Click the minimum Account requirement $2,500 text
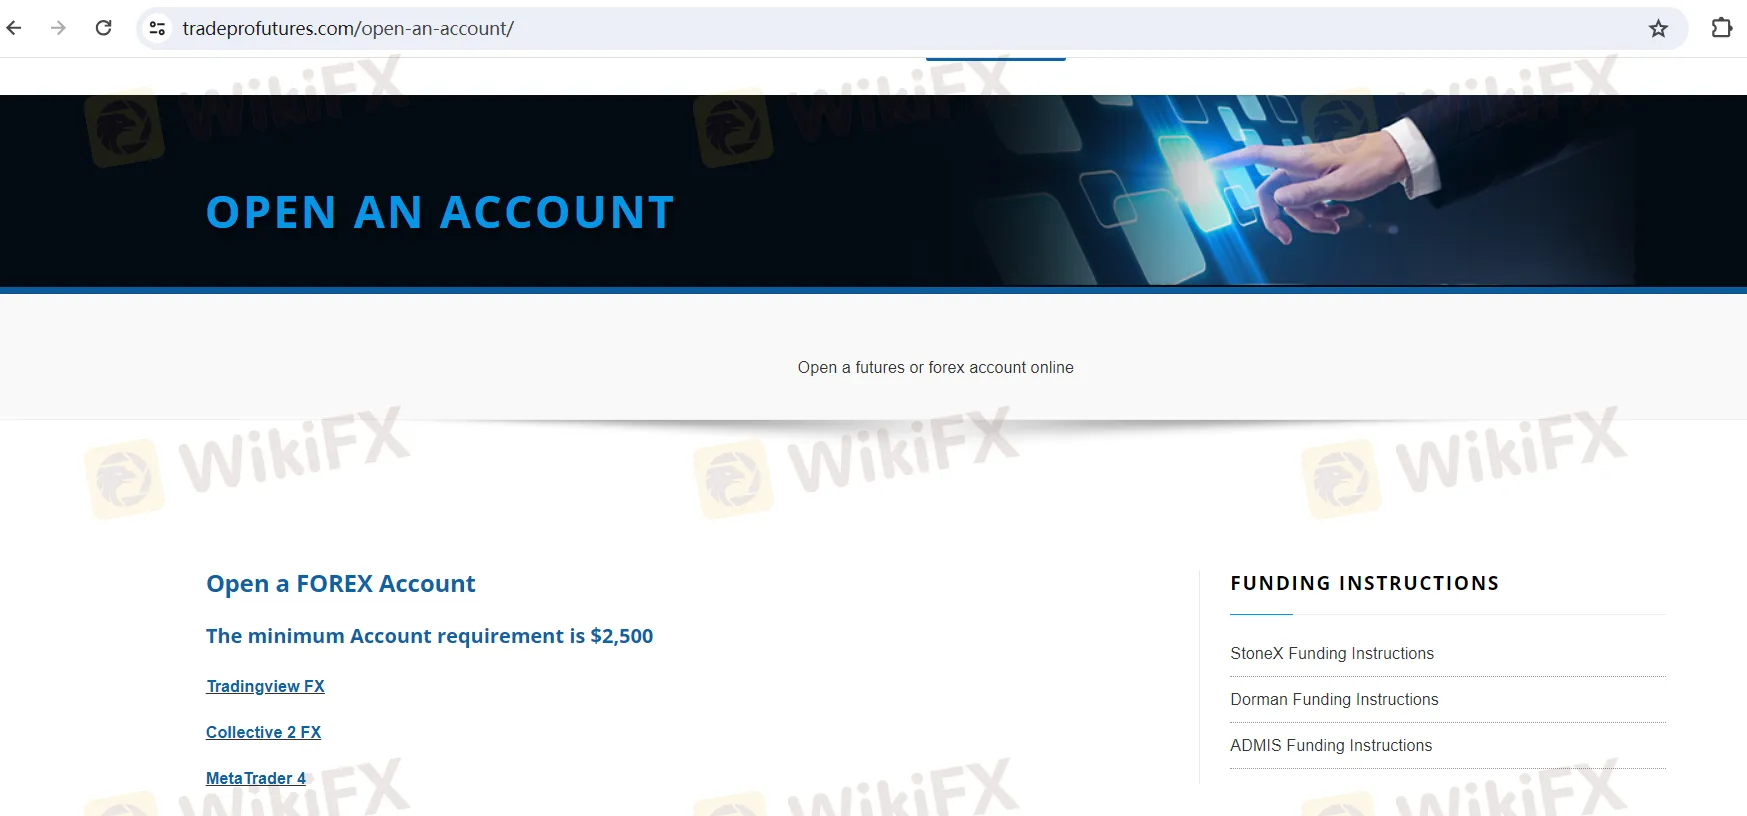The width and height of the screenshot is (1747, 816). click(429, 636)
